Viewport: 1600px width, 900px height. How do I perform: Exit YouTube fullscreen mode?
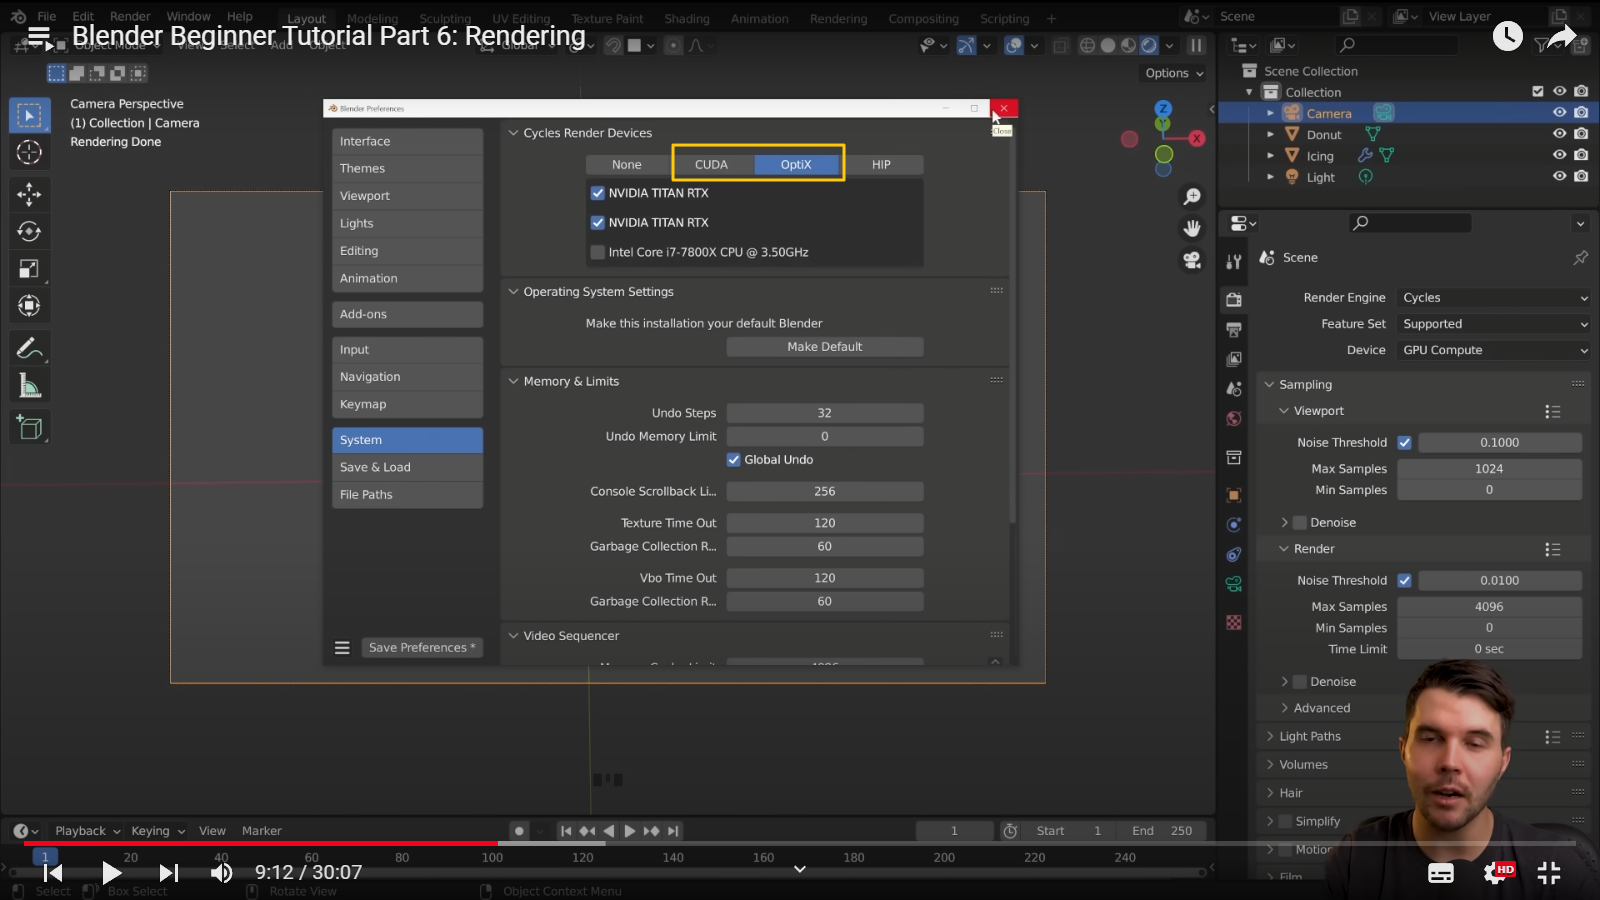click(x=1549, y=873)
